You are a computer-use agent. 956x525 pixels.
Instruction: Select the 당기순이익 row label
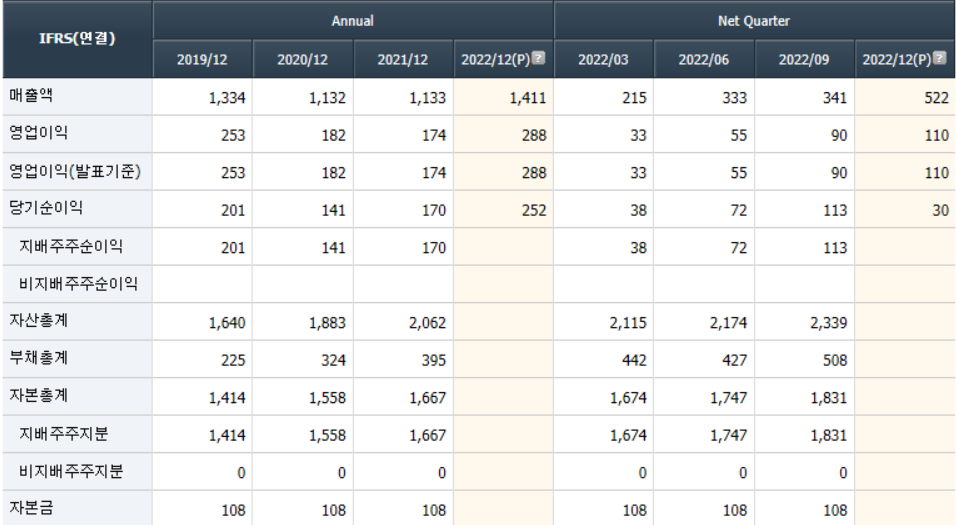[x=46, y=208]
